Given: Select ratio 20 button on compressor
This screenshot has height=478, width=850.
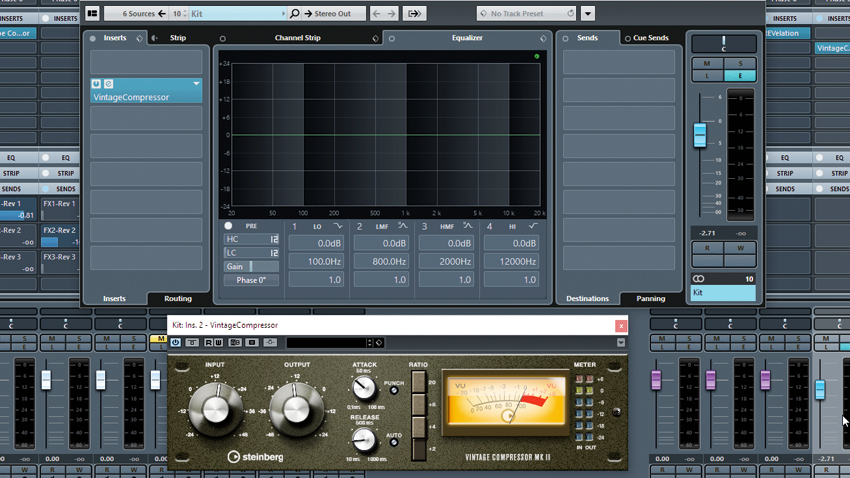Looking at the screenshot, I should 418,383.
